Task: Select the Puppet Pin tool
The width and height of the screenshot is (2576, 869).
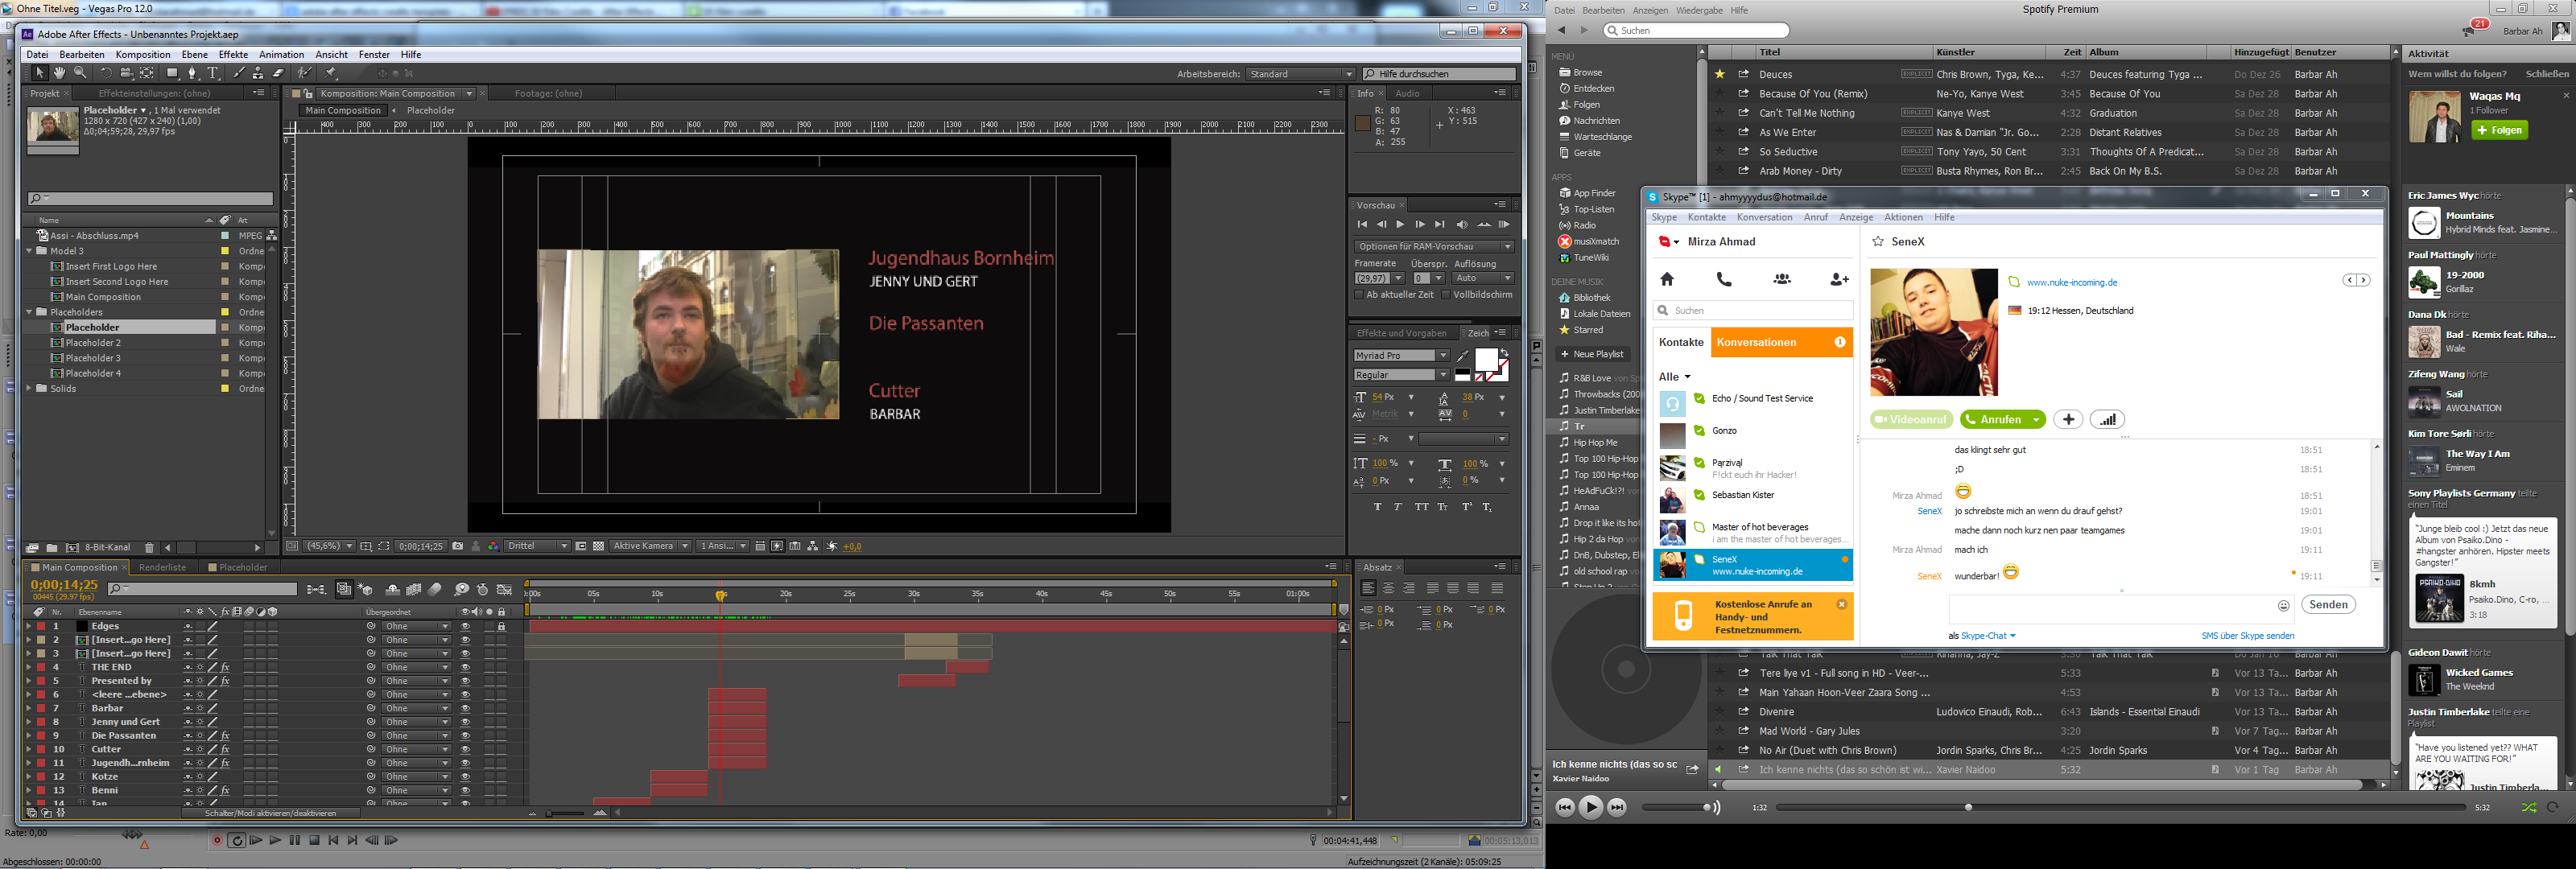Action: click(331, 73)
